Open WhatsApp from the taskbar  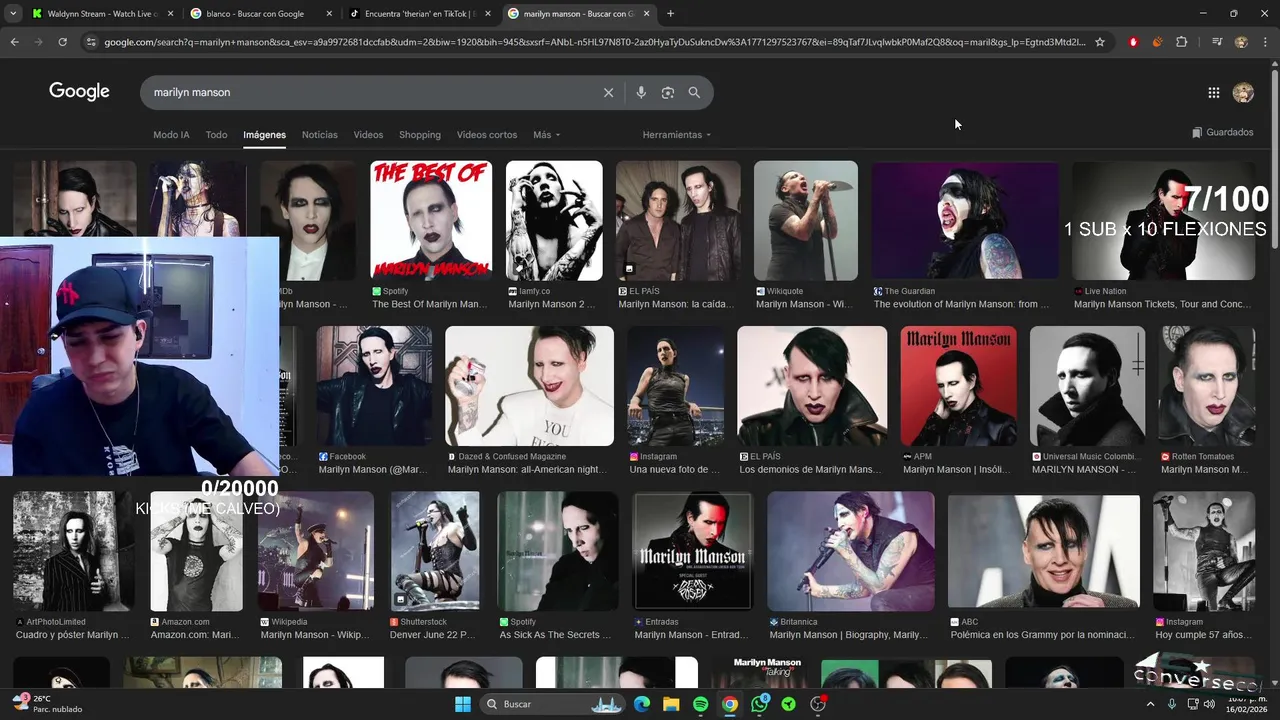pyautogui.click(x=760, y=704)
